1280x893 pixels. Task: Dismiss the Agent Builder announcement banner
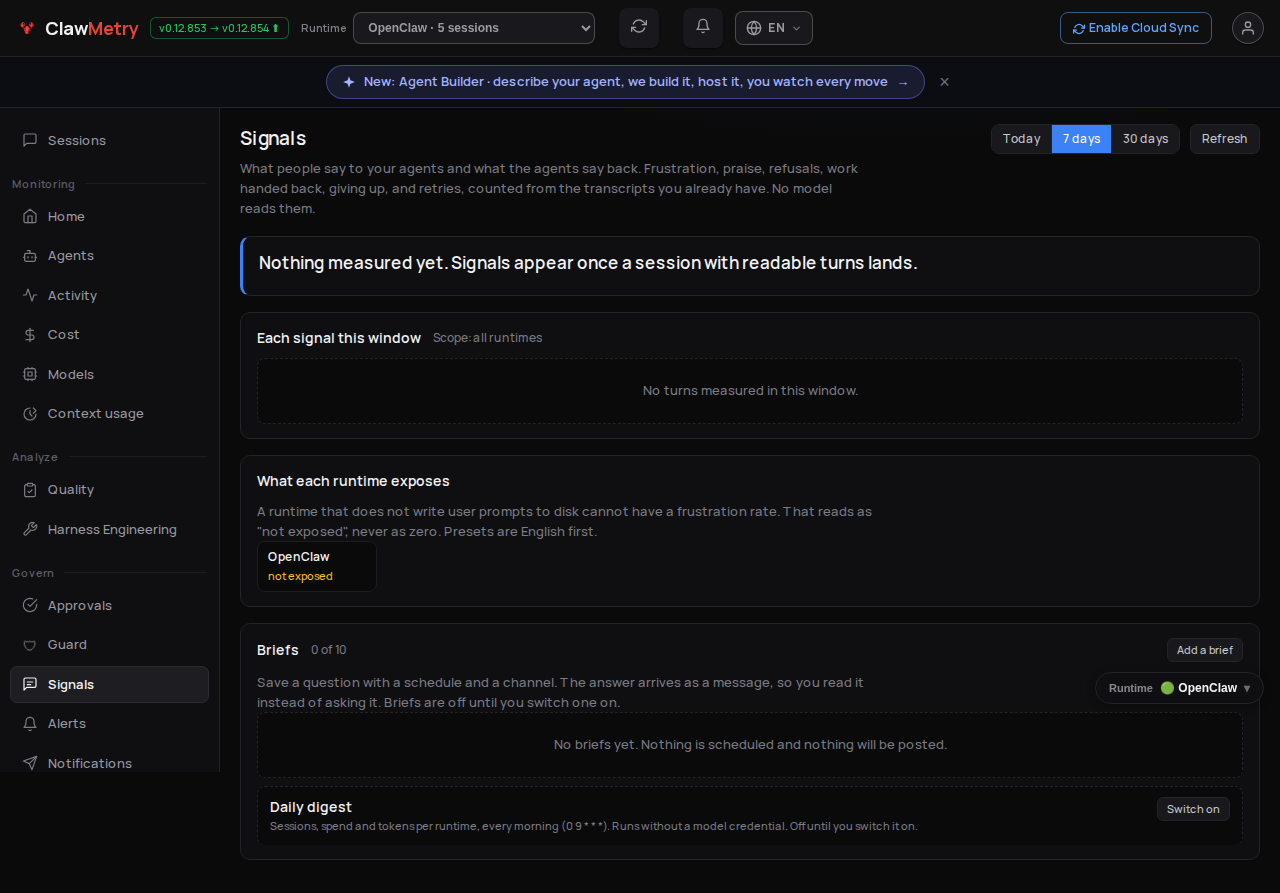point(944,82)
